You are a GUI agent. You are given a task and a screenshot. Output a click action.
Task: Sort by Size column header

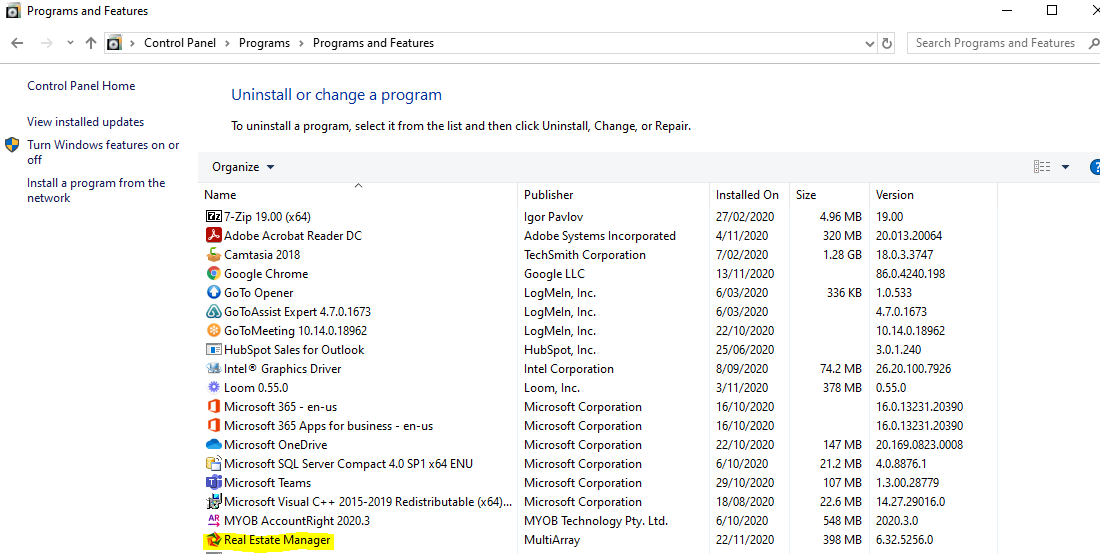[x=829, y=194]
